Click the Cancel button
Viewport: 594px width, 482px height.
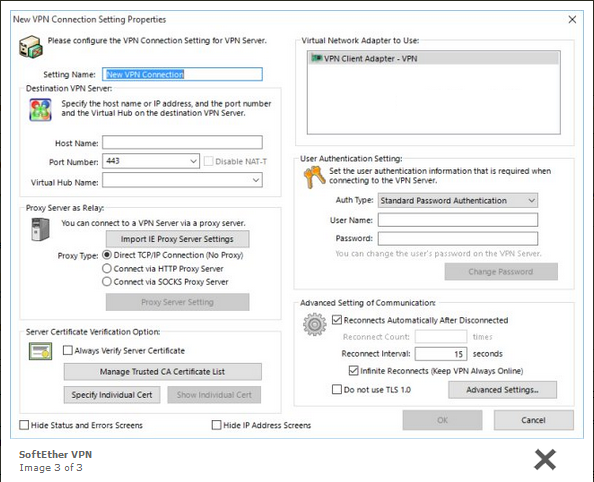point(533,420)
